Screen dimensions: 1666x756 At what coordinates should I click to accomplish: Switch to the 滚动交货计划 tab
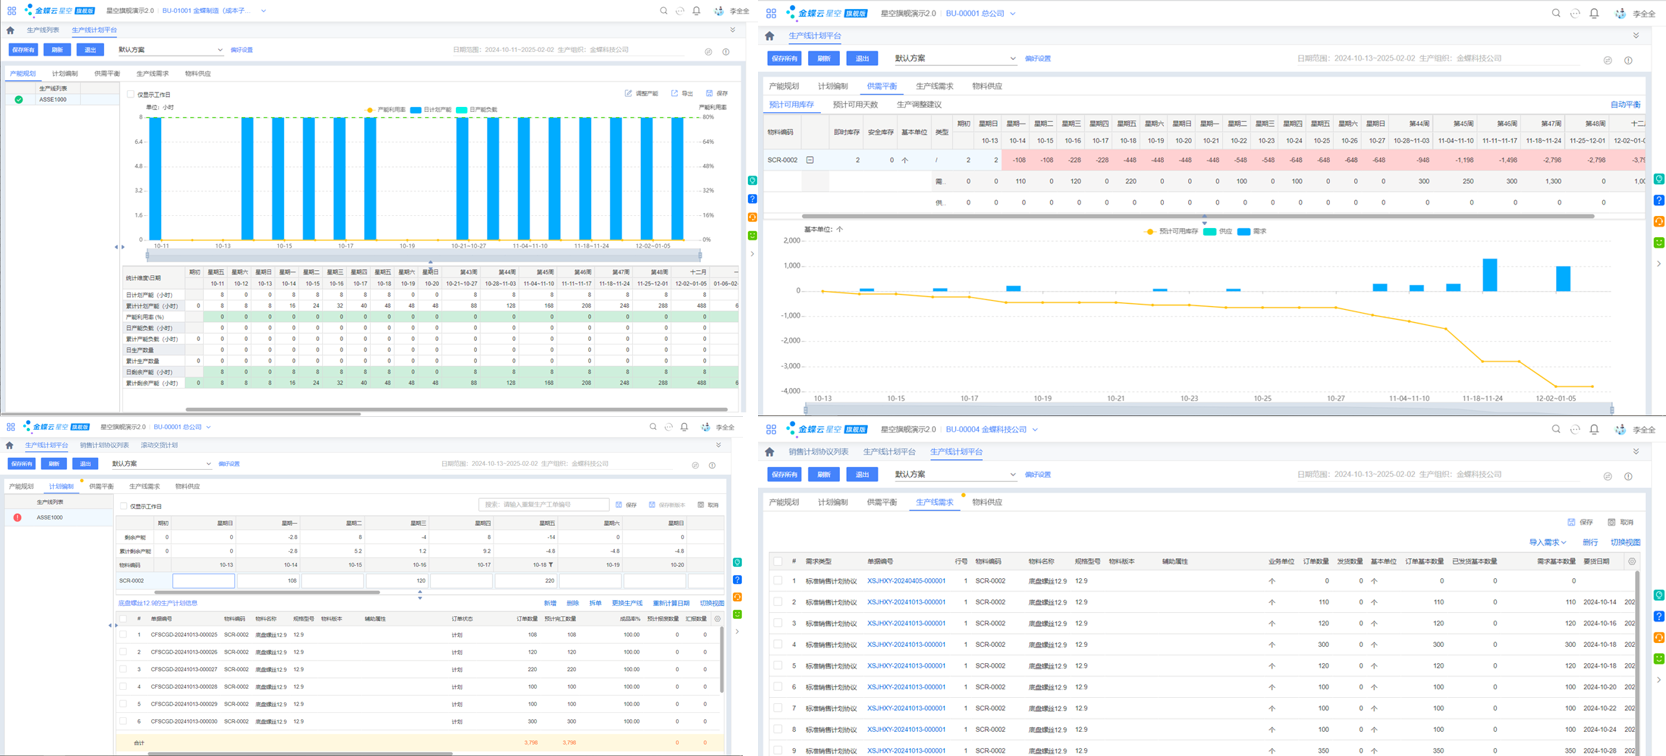(159, 445)
